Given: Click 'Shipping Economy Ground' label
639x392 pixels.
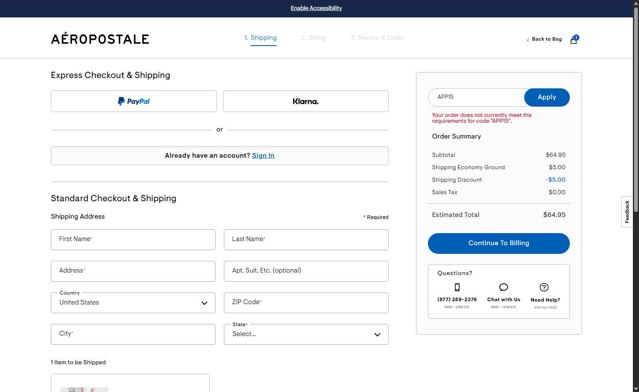Looking at the screenshot, I should click(468, 167).
